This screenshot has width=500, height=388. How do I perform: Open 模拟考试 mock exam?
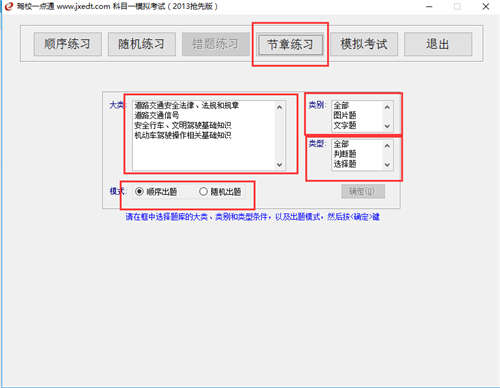[x=364, y=44]
